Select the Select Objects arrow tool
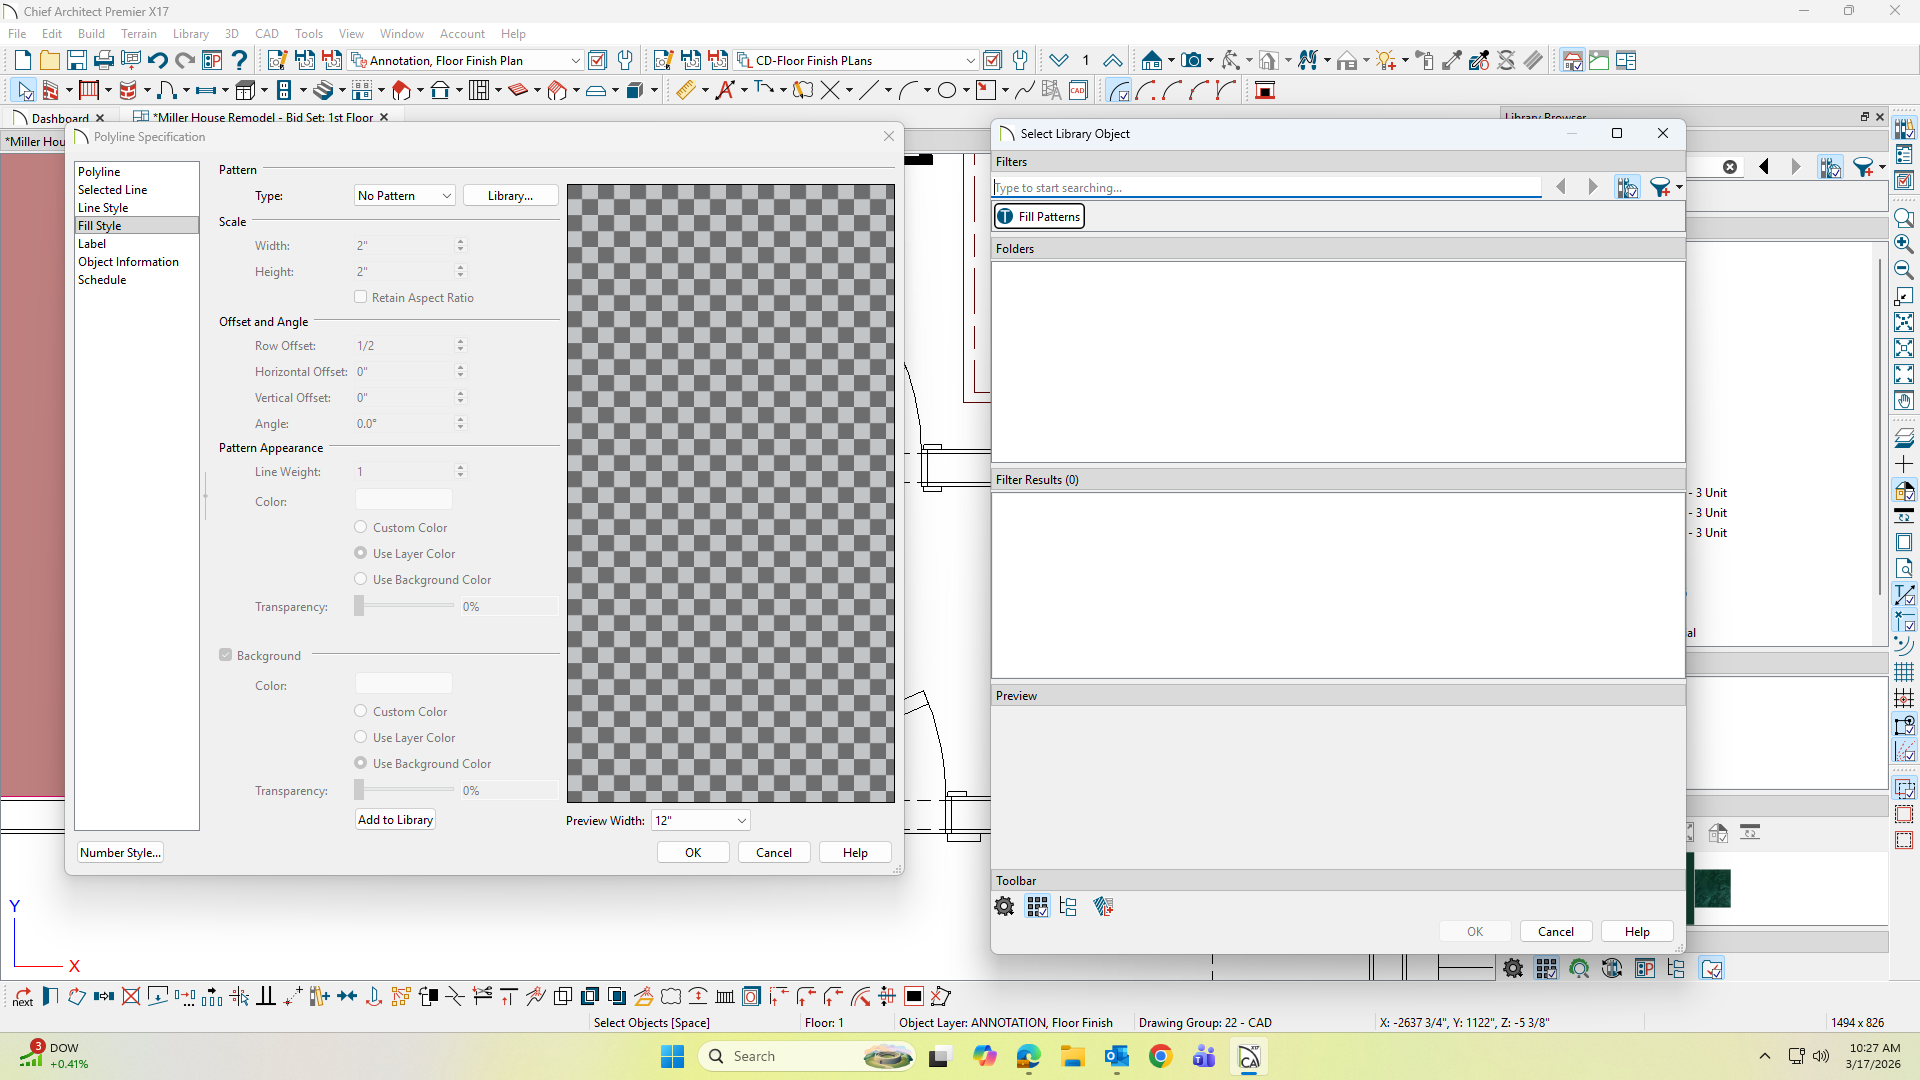This screenshot has width=1920, height=1080. (25, 91)
